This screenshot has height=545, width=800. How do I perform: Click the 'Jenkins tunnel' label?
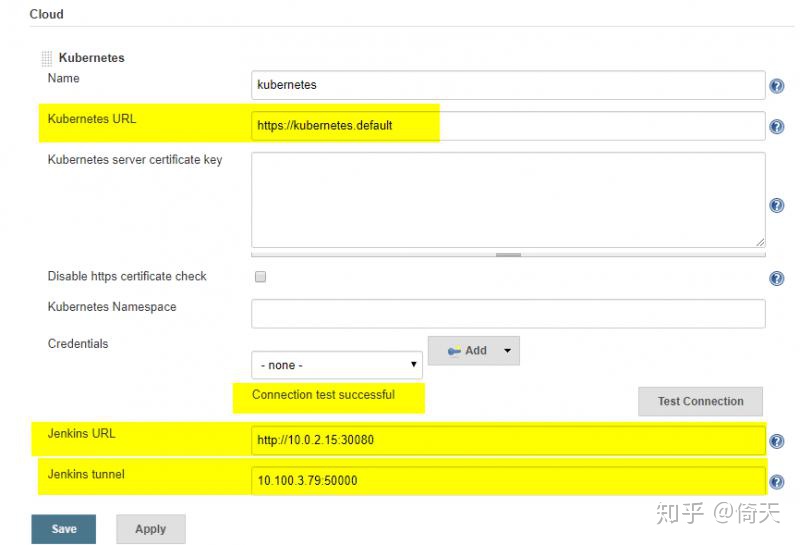tap(86, 474)
